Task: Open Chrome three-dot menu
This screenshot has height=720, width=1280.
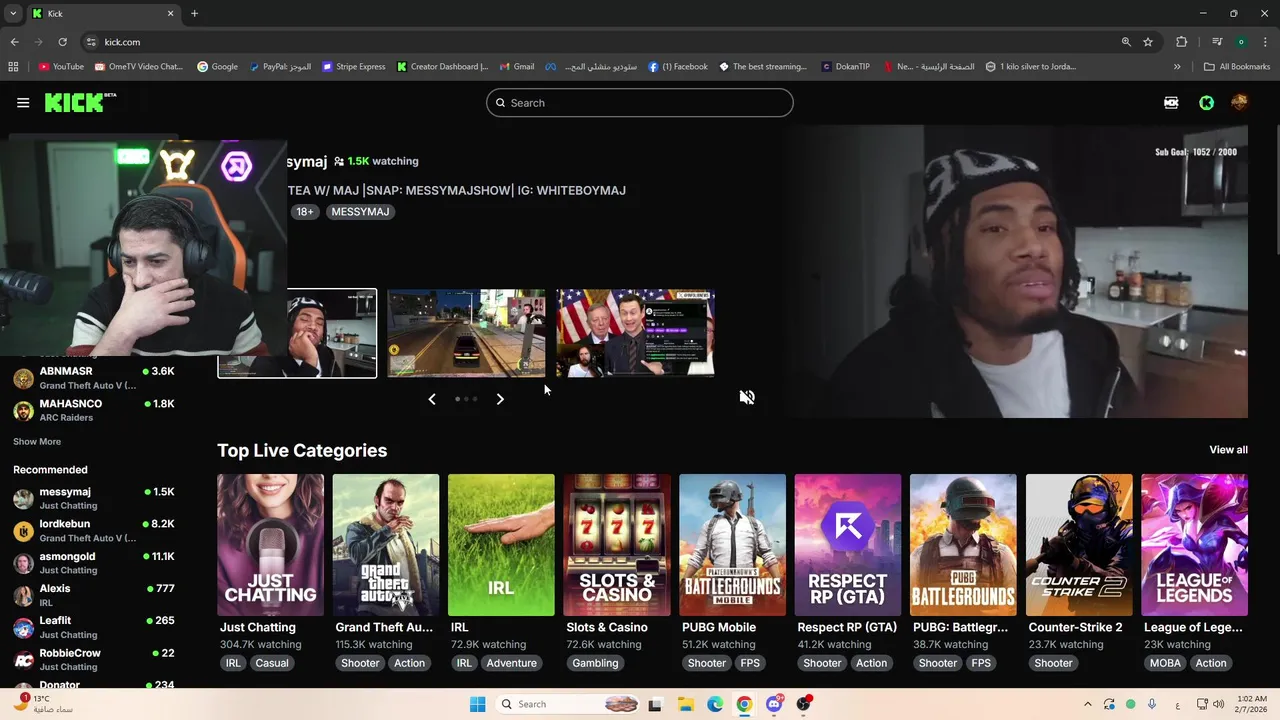Action: [x=1265, y=42]
